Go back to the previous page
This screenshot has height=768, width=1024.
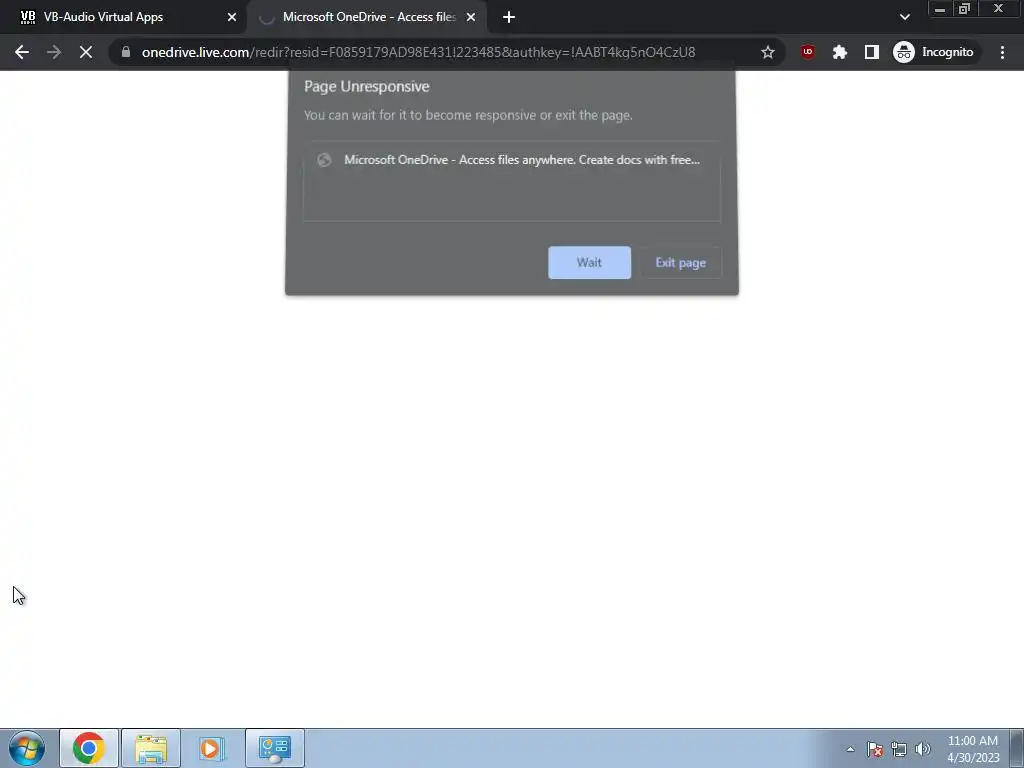pyautogui.click(x=22, y=52)
